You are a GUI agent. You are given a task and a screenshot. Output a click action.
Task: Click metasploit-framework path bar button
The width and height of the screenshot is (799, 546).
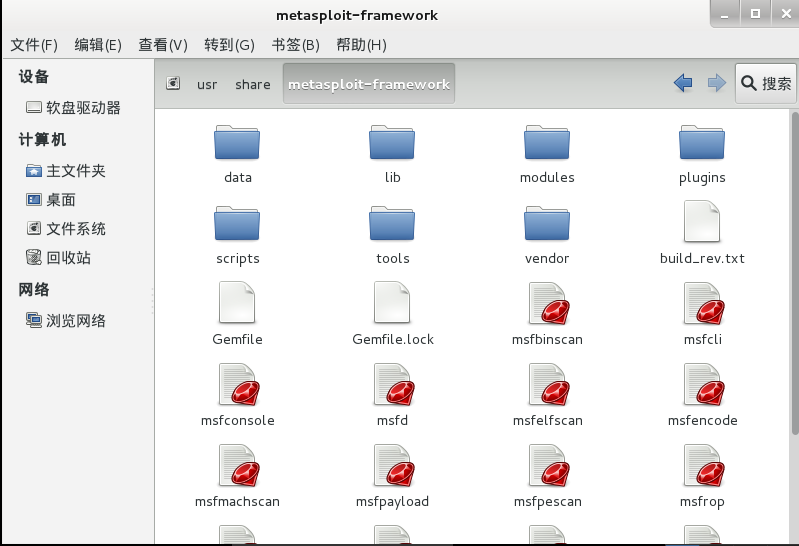pos(369,84)
